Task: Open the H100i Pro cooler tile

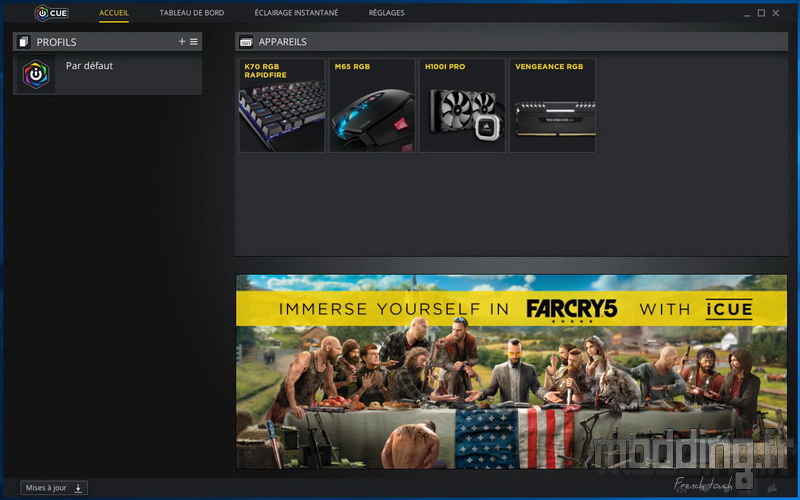Action: 462,105
